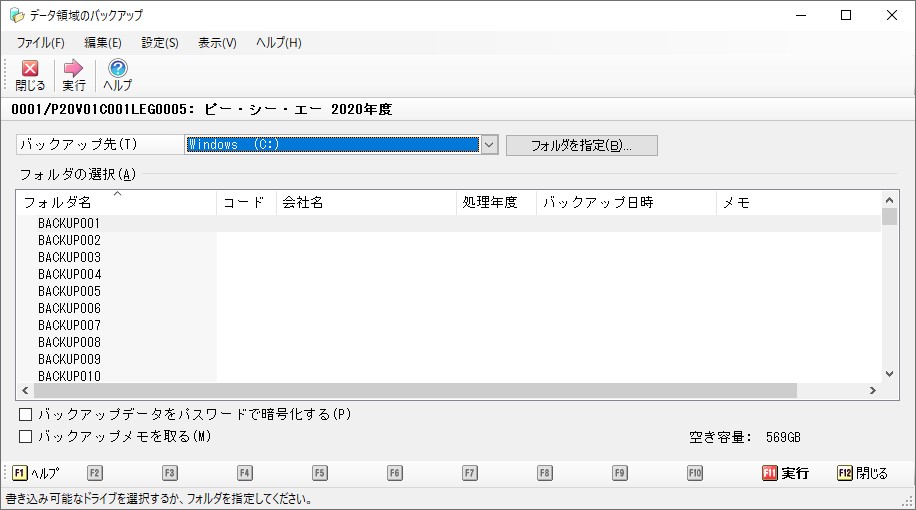This screenshot has width=916, height=510.
Task: Open the 表示(V) menu
Action: click(x=217, y=43)
